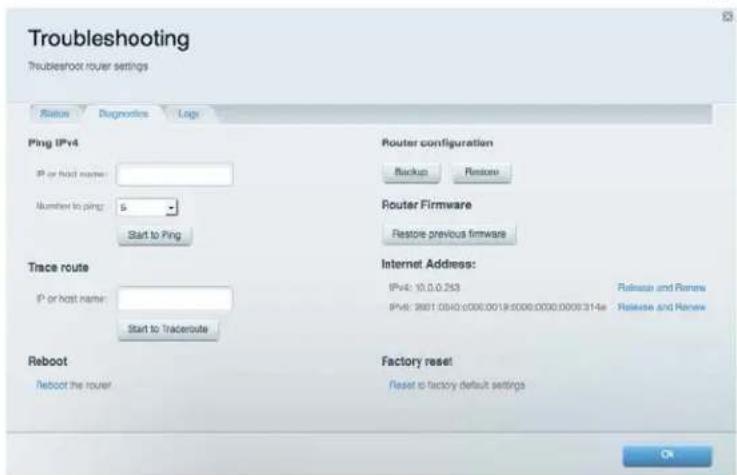Click the Trace route section heading
This screenshot has height=475, width=737.
pyautogui.click(x=58, y=267)
